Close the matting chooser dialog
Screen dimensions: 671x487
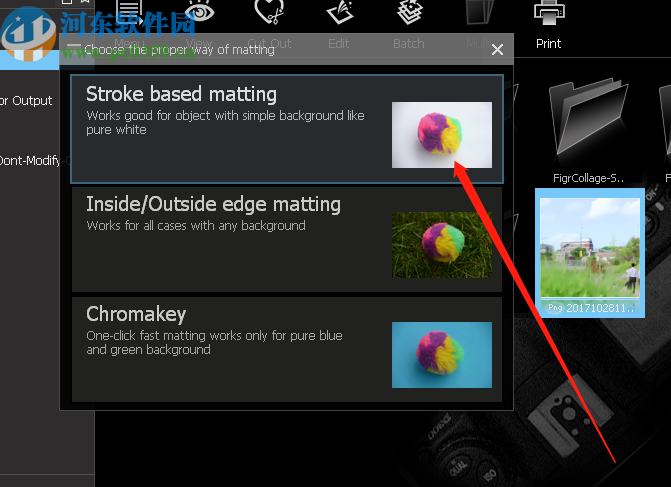click(497, 50)
